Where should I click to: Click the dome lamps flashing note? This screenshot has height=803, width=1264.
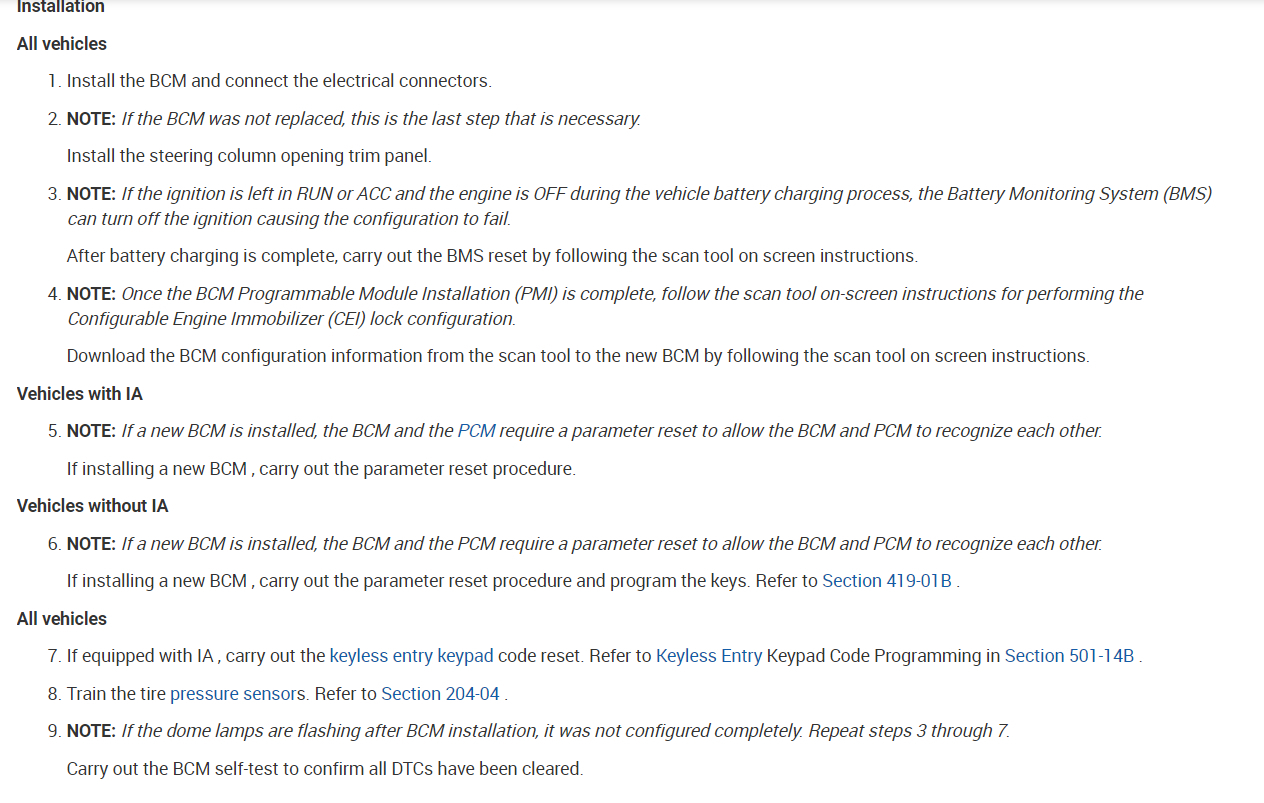point(565,731)
